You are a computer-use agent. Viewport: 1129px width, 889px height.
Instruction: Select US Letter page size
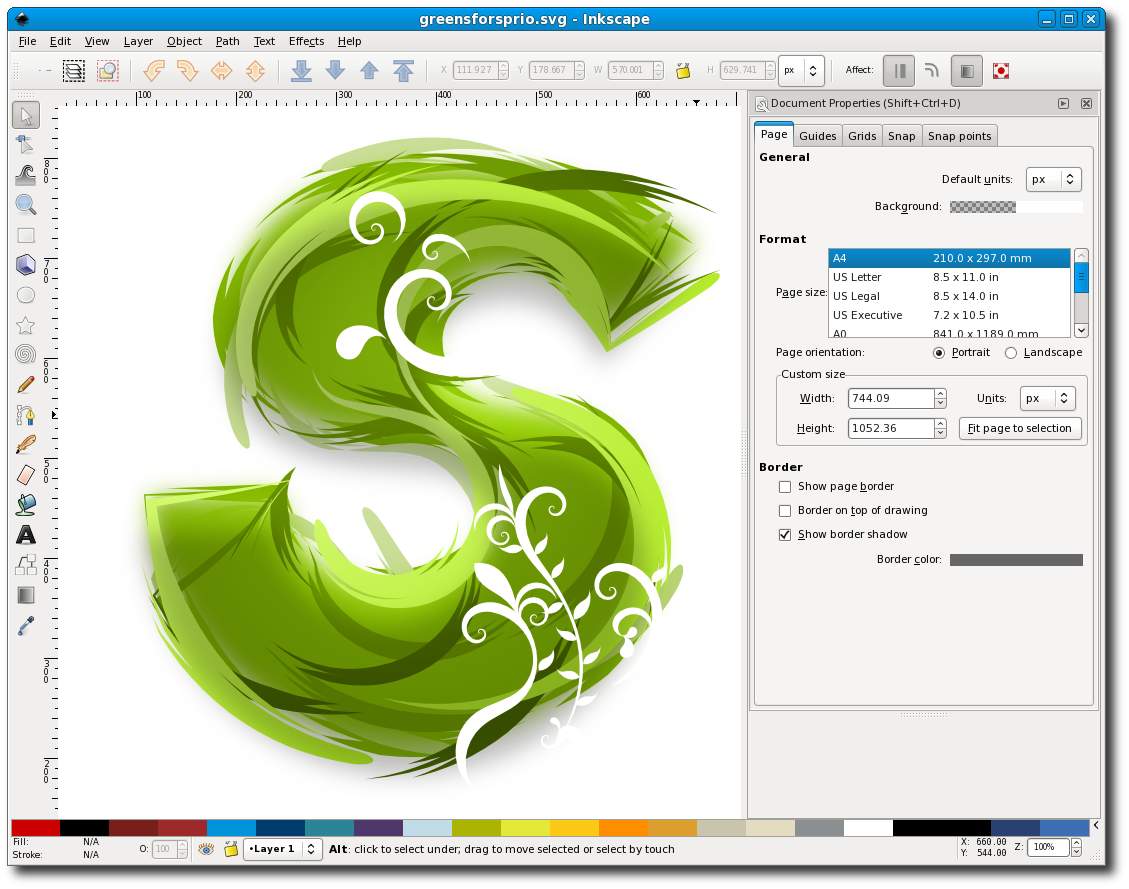(x=949, y=277)
